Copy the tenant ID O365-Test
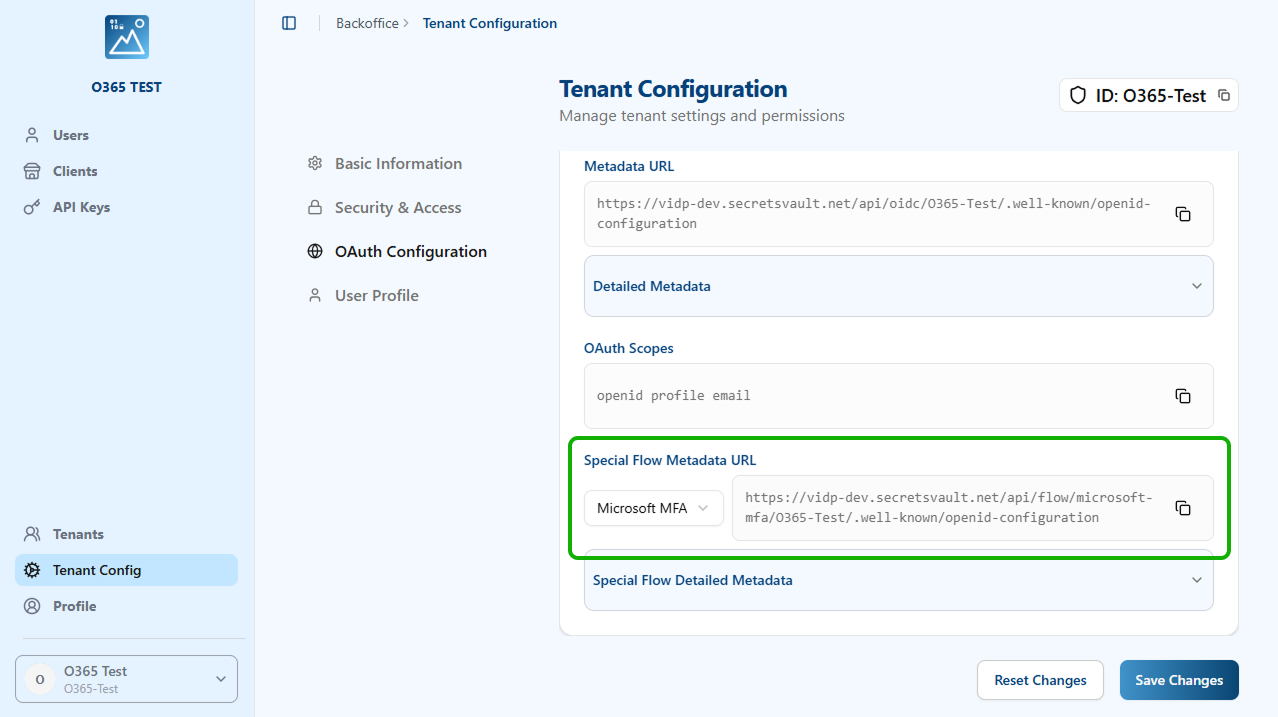Image resolution: width=1278 pixels, height=717 pixels. pos(1224,96)
